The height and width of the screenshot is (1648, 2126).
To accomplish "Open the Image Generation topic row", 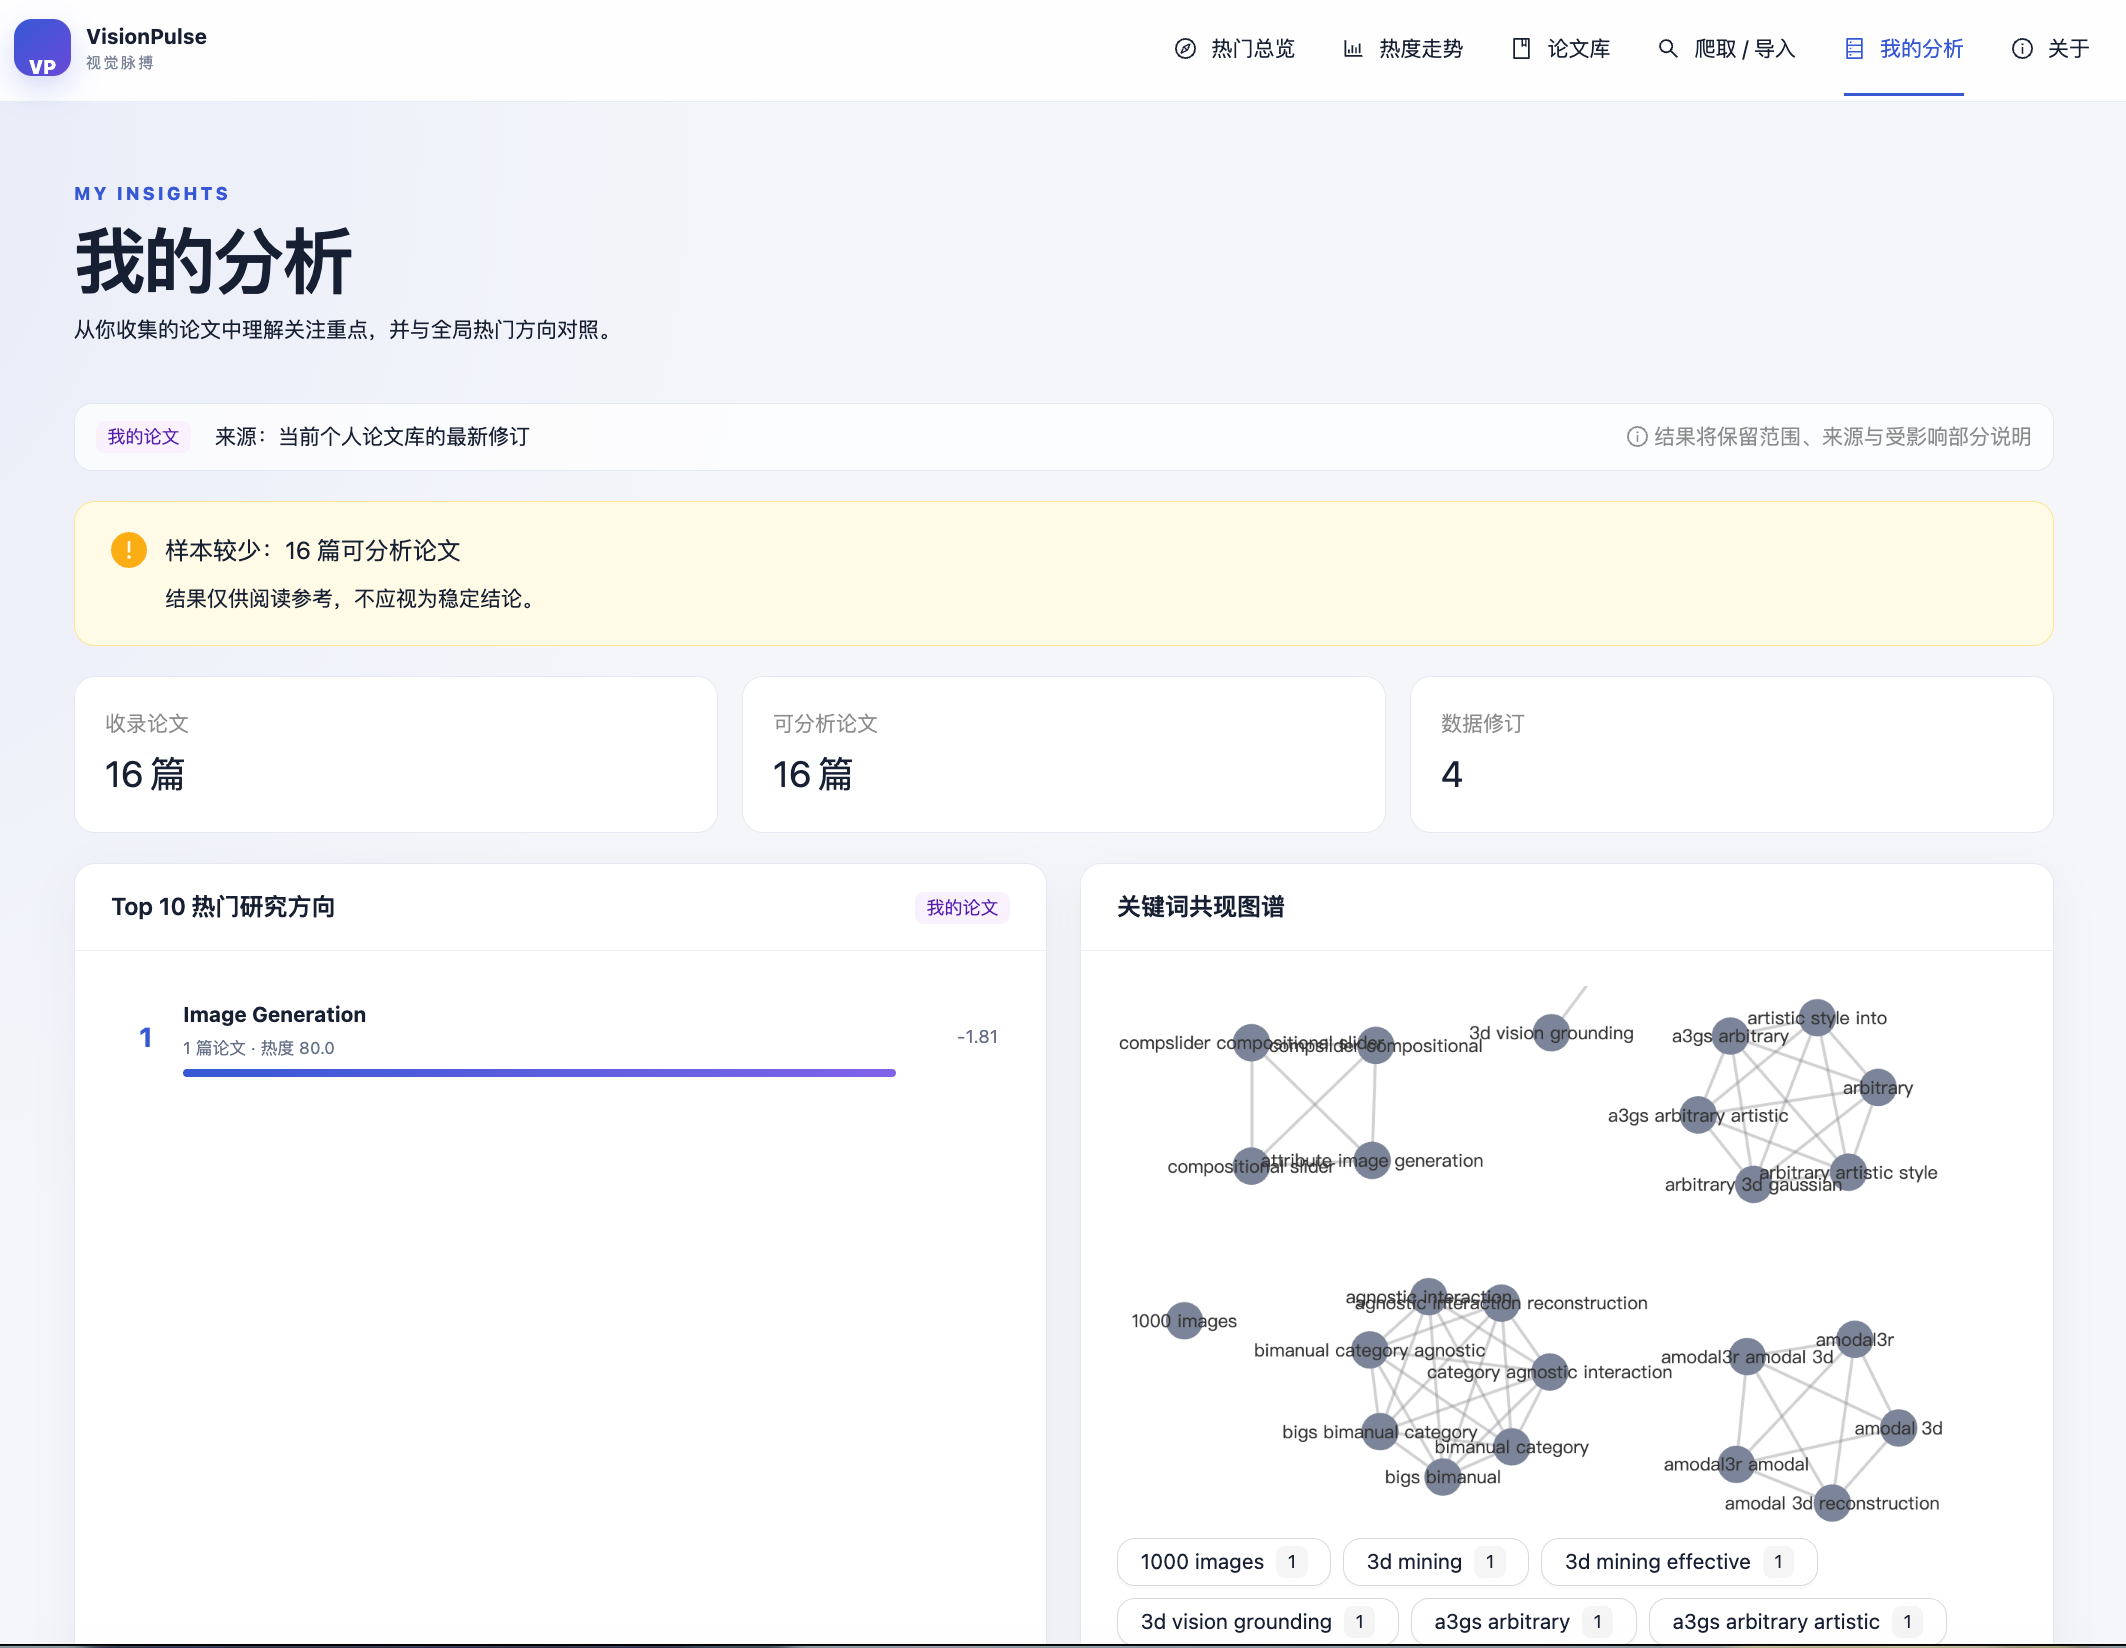I will click(x=561, y=1038).
